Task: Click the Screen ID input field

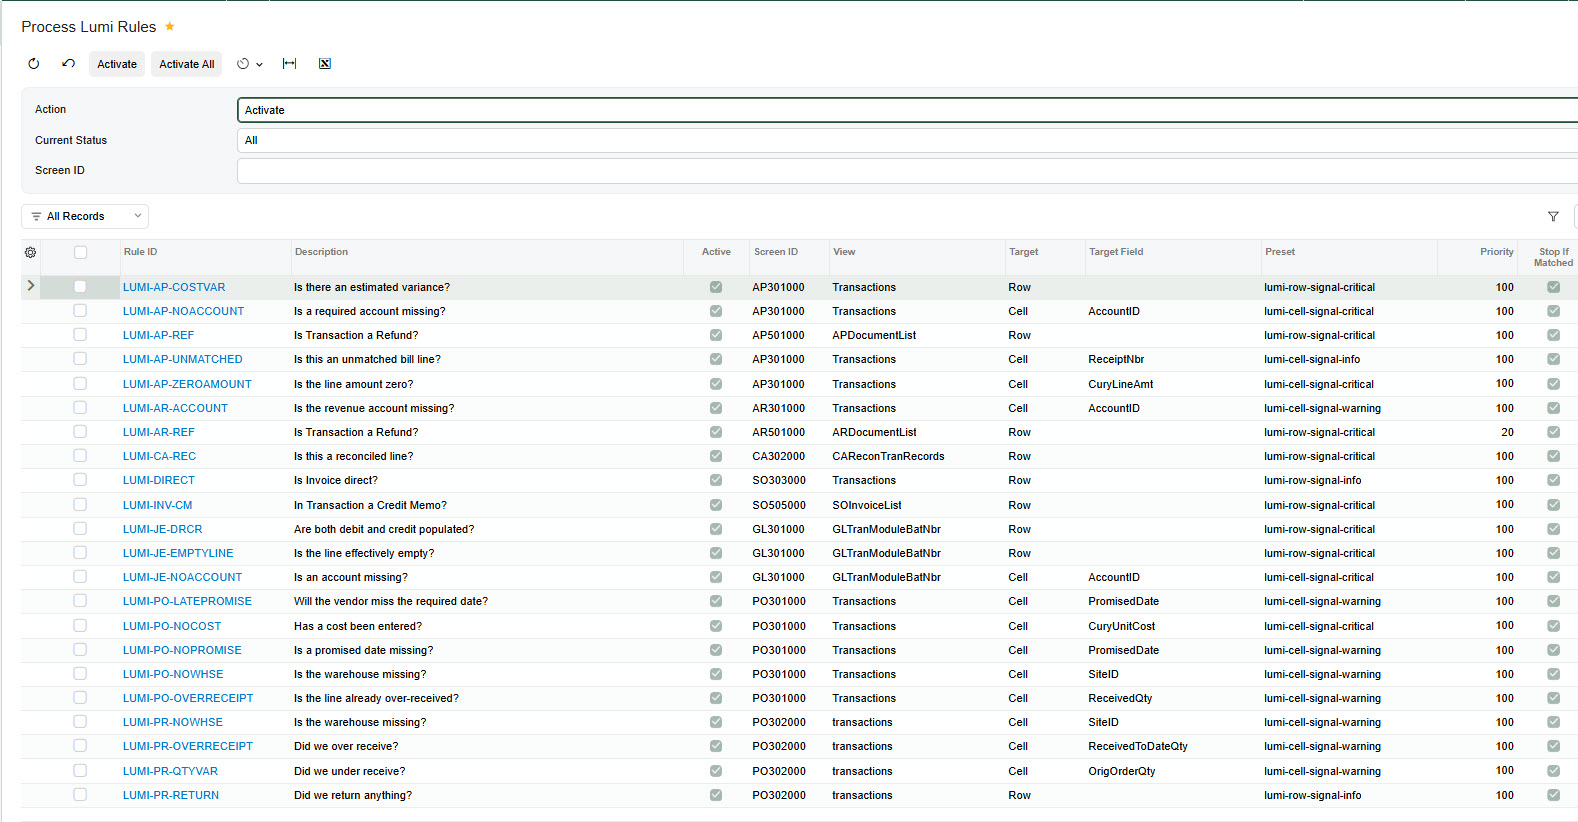Action: point(907,171)
